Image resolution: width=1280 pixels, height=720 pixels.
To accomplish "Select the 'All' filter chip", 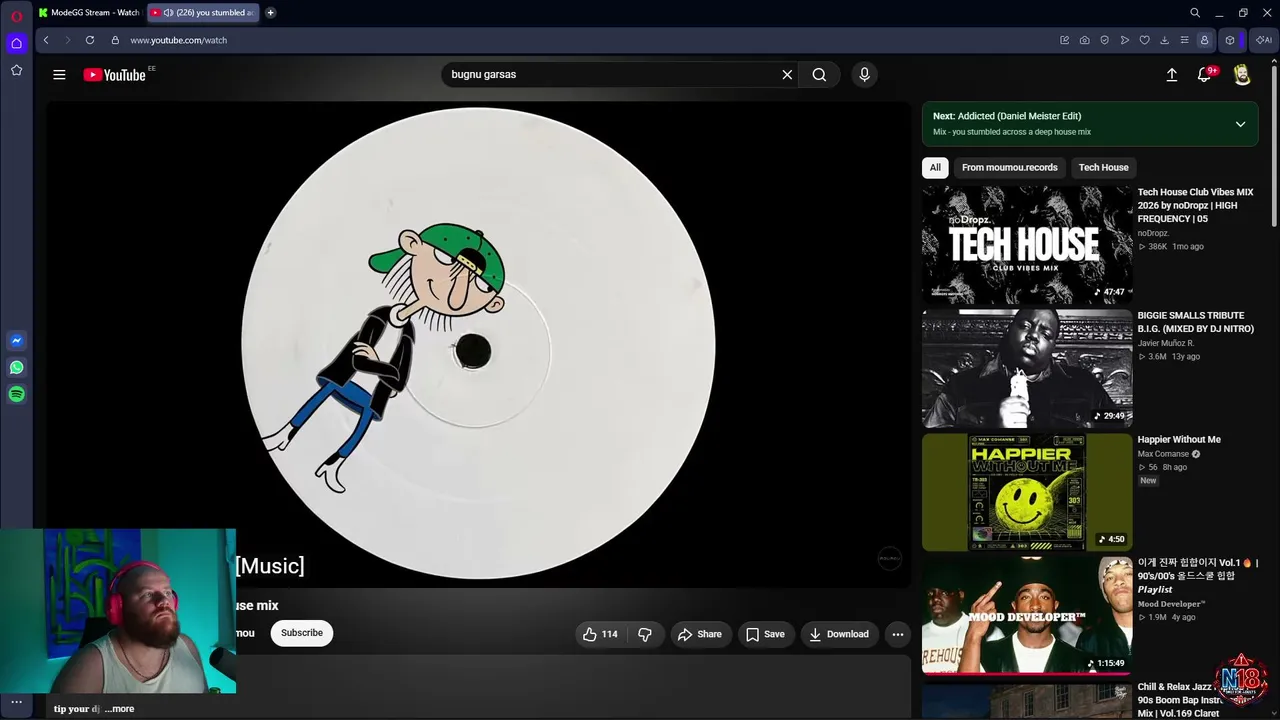I will pos(935,167).
